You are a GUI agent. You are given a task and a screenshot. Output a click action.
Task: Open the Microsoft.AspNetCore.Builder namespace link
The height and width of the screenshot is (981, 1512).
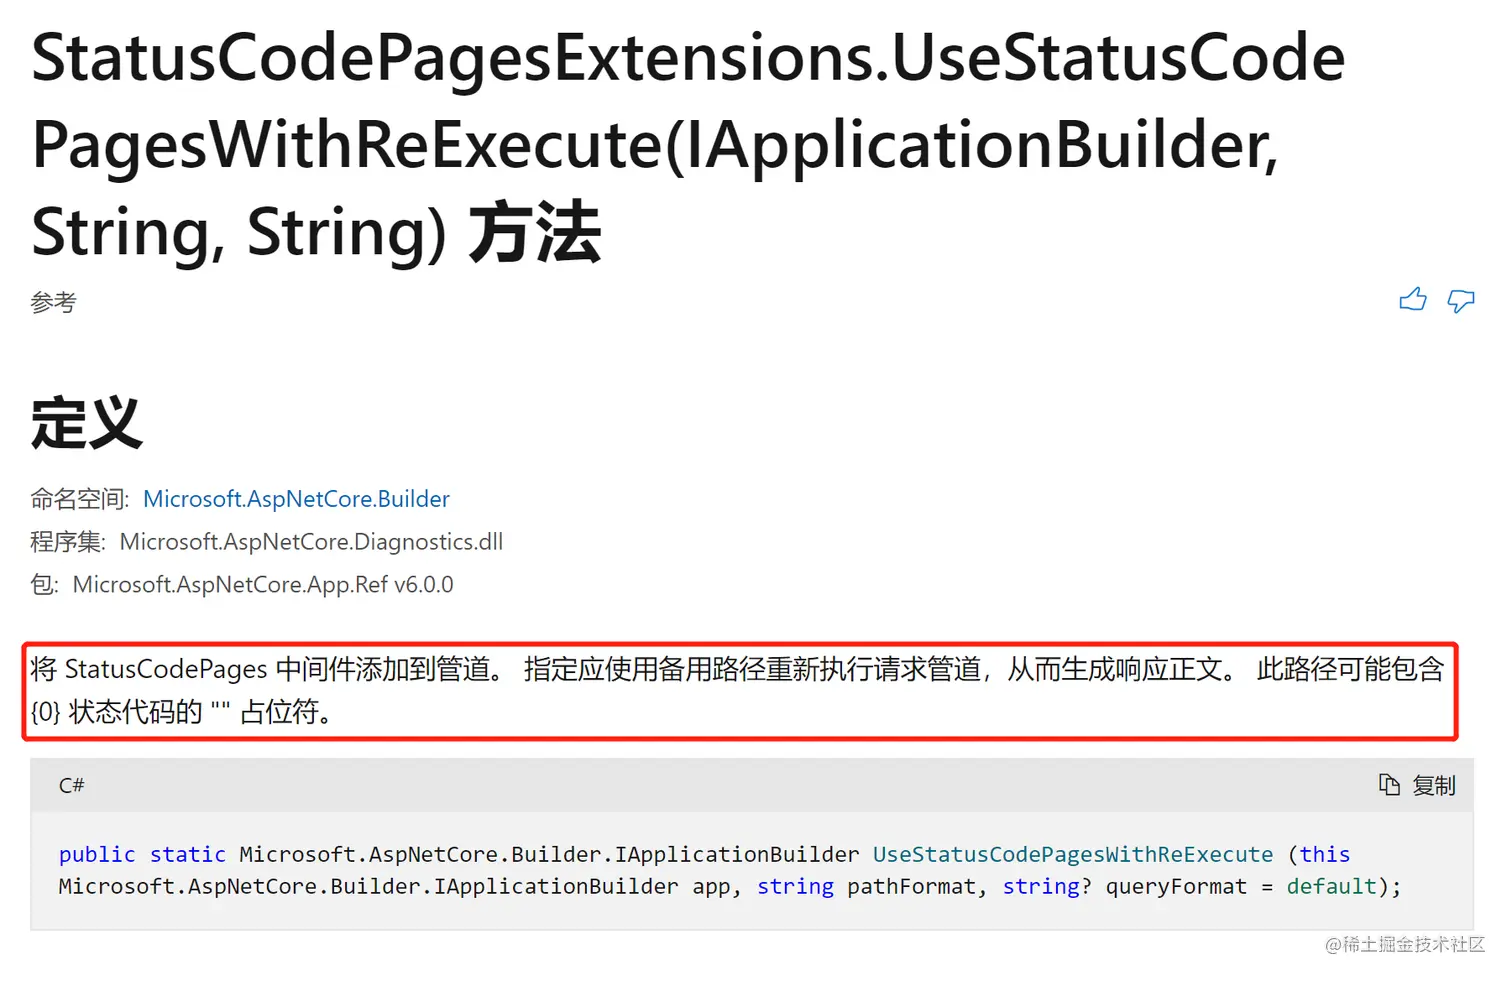tap(296, 499)
